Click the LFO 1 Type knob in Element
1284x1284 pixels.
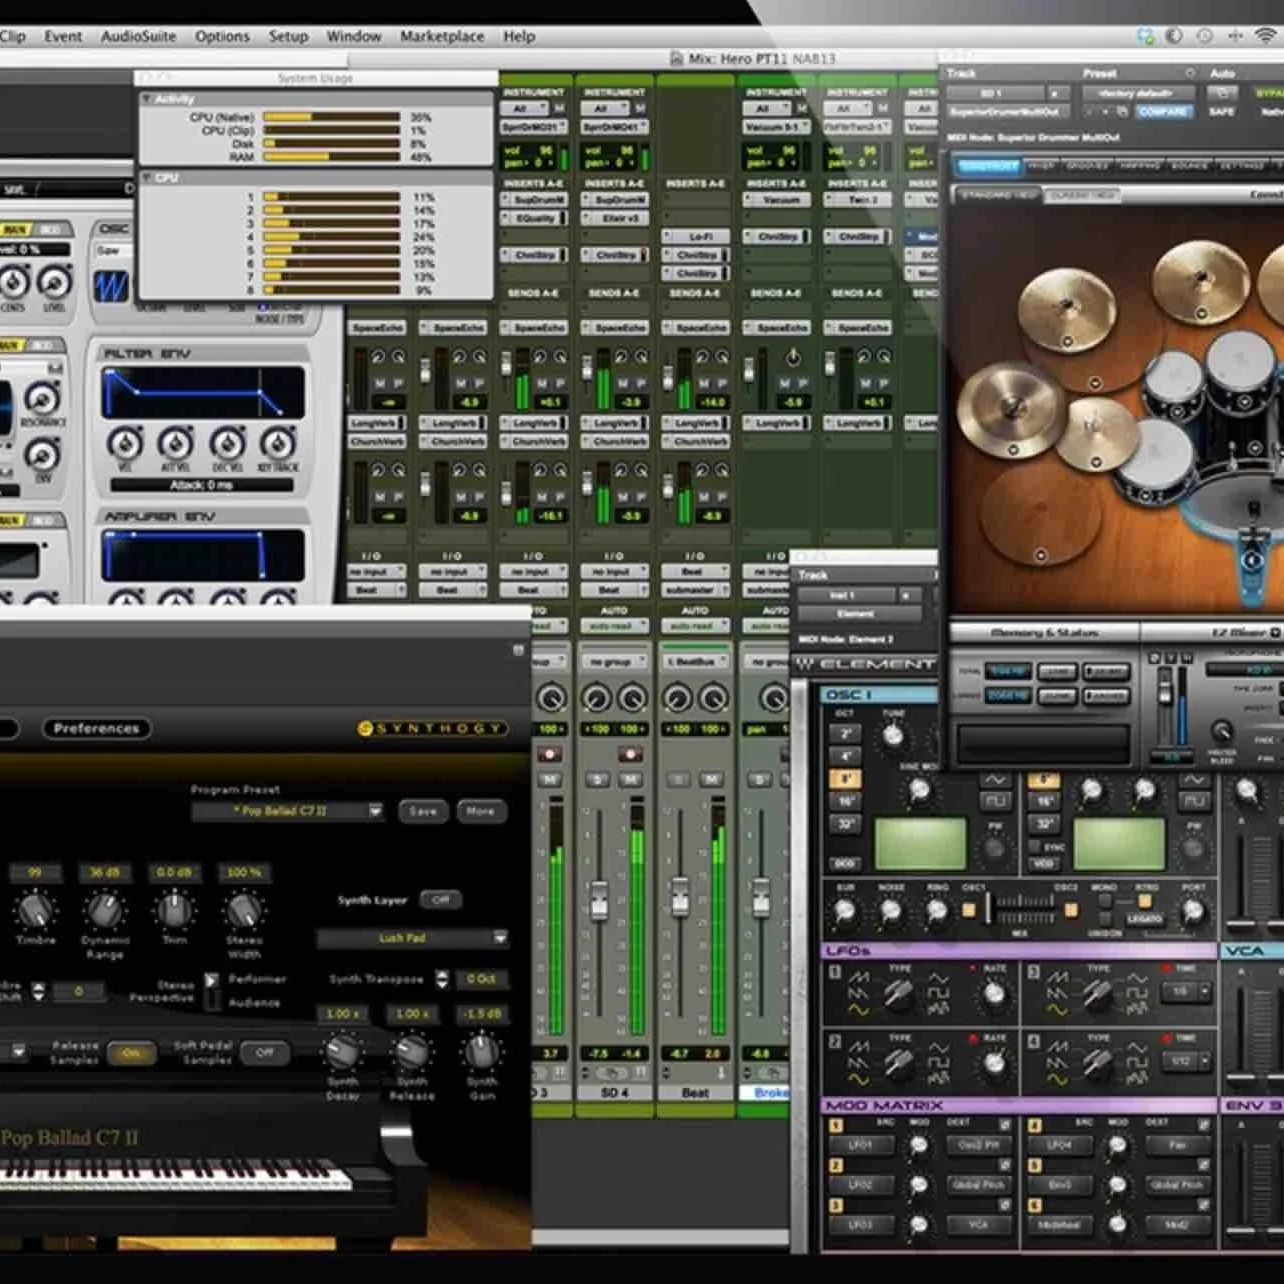pyautogui.click(x=898, y=993)
